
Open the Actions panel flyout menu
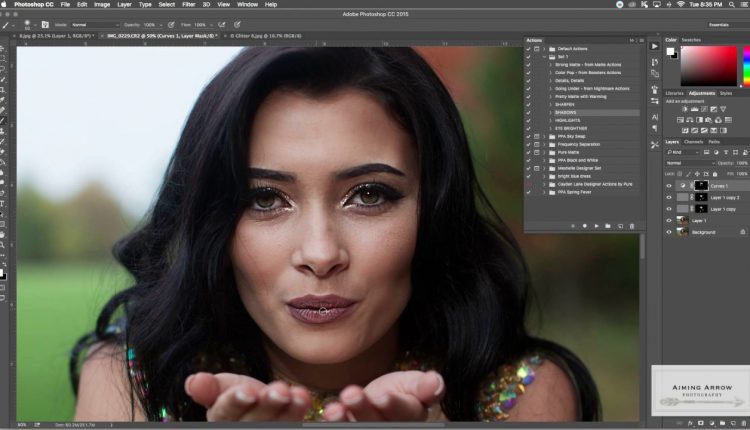point(641,40)
